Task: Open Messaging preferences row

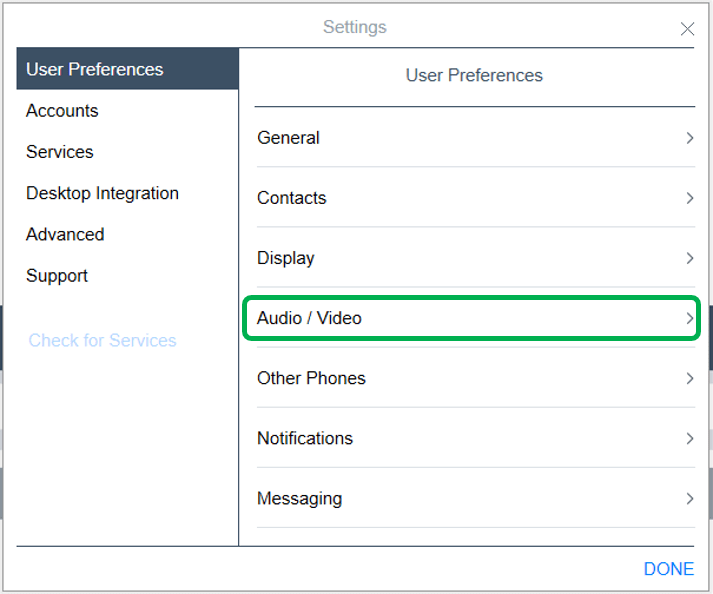Action: (x=300, y=498)
